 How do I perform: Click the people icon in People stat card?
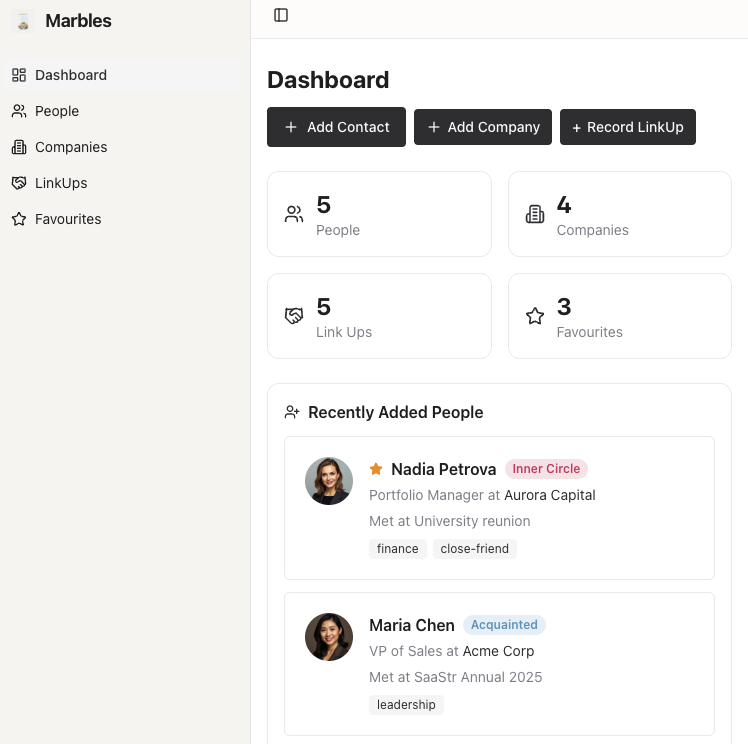[294, 214]
